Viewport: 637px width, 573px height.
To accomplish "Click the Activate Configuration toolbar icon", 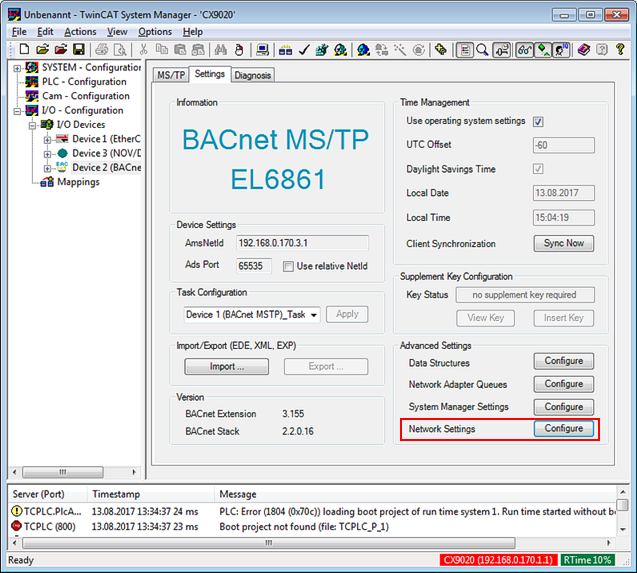I will pos(322,50).
